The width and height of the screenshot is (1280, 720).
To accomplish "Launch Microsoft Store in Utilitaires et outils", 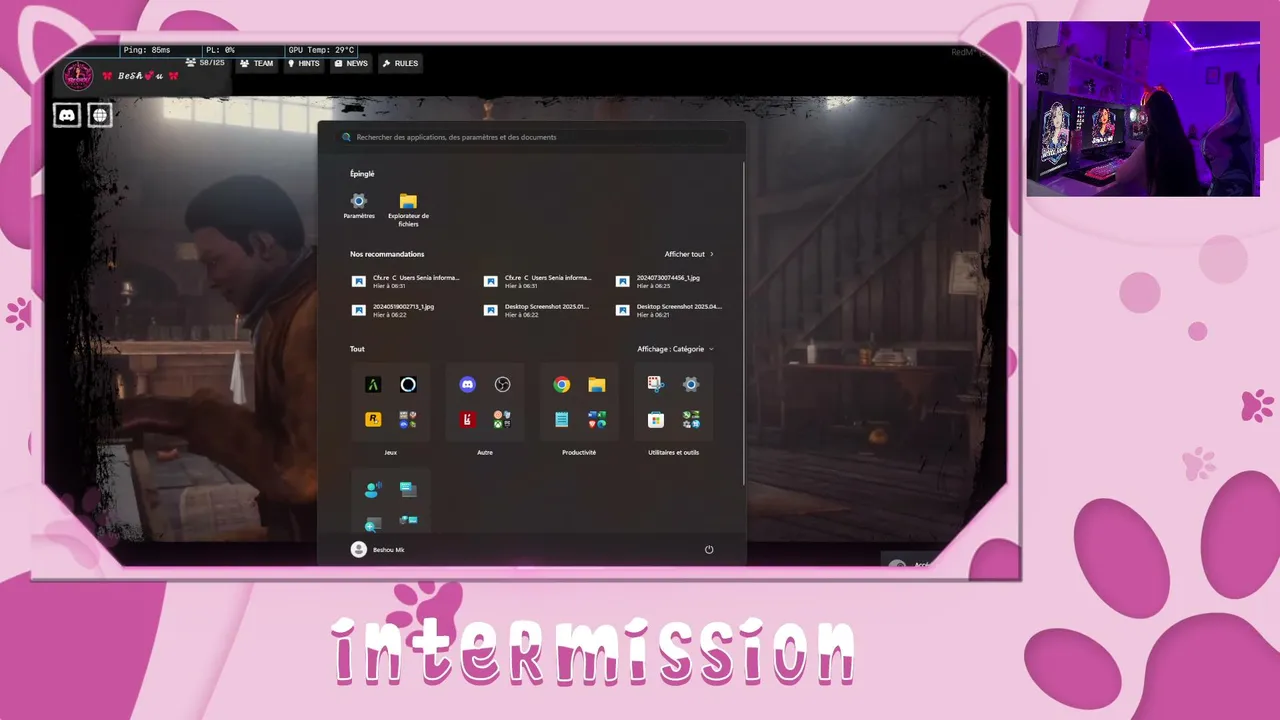I will (x=655, y=420).
